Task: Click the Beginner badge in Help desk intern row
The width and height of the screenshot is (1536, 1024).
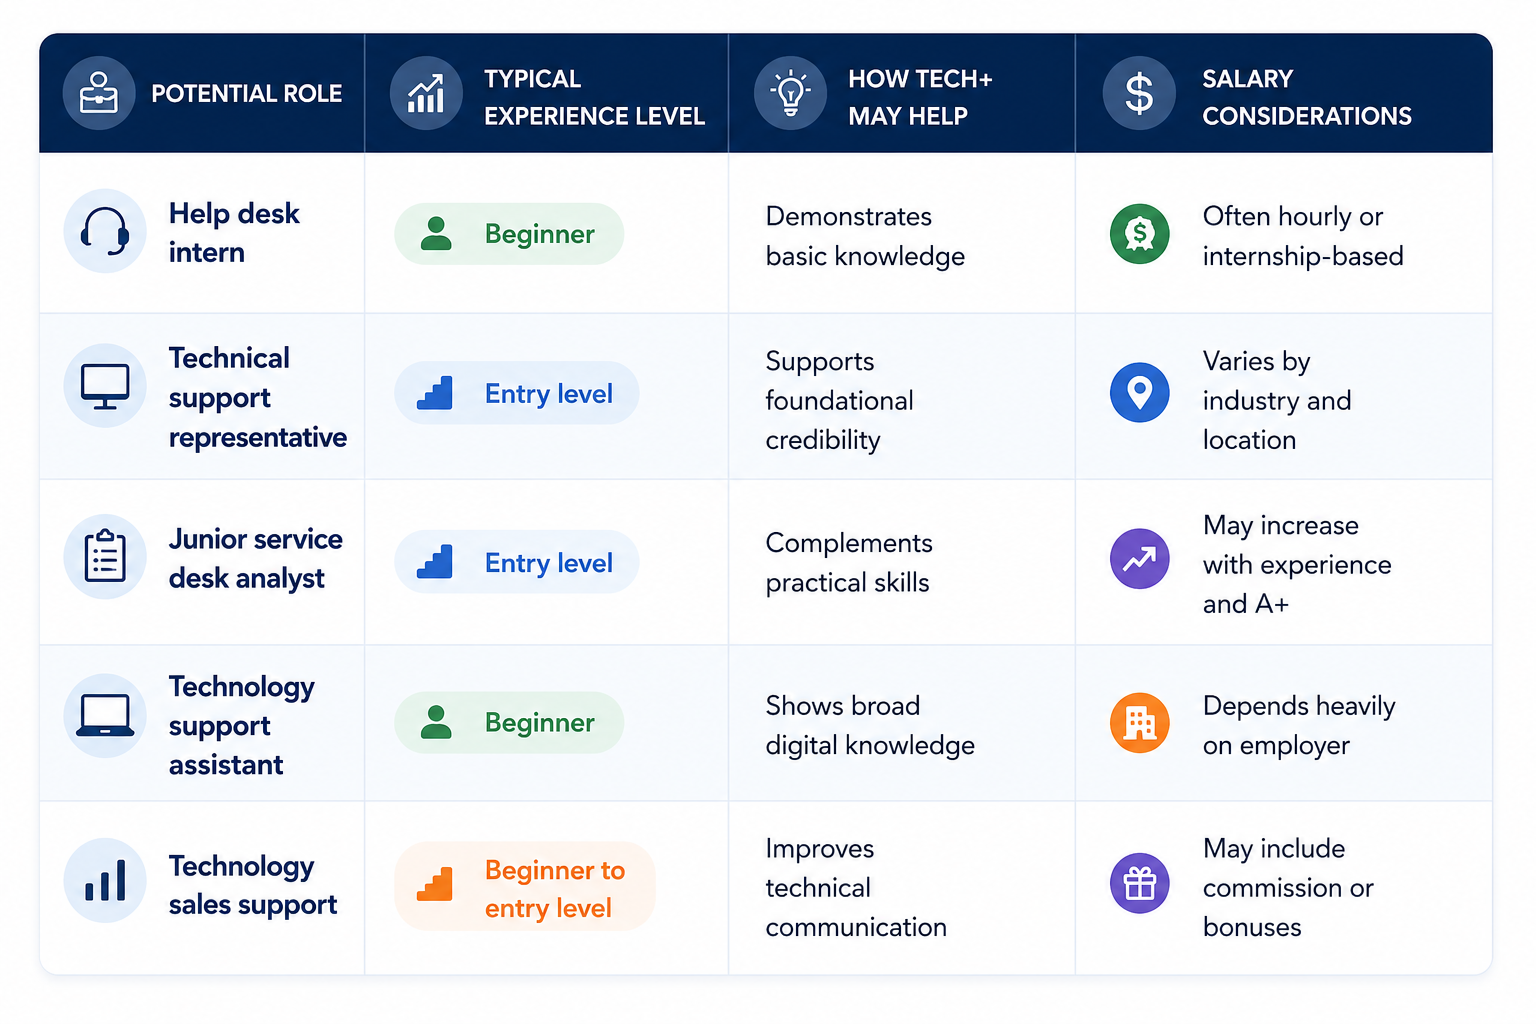Action: point(509,234)
